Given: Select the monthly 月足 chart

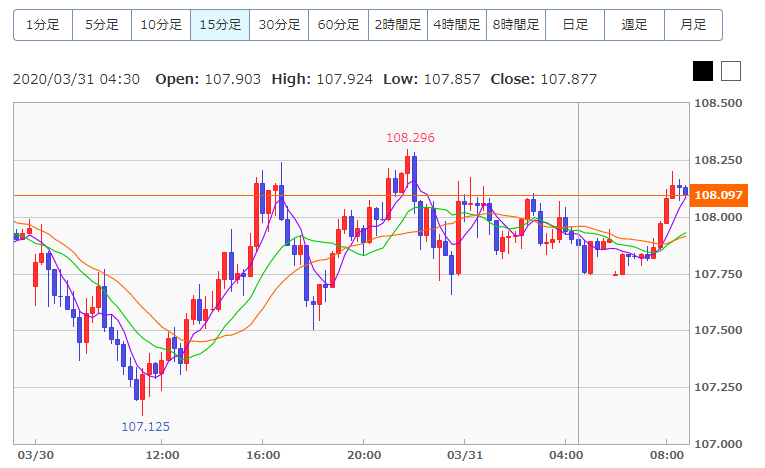Looking at the screenshot, I should (x=693, y=25).
